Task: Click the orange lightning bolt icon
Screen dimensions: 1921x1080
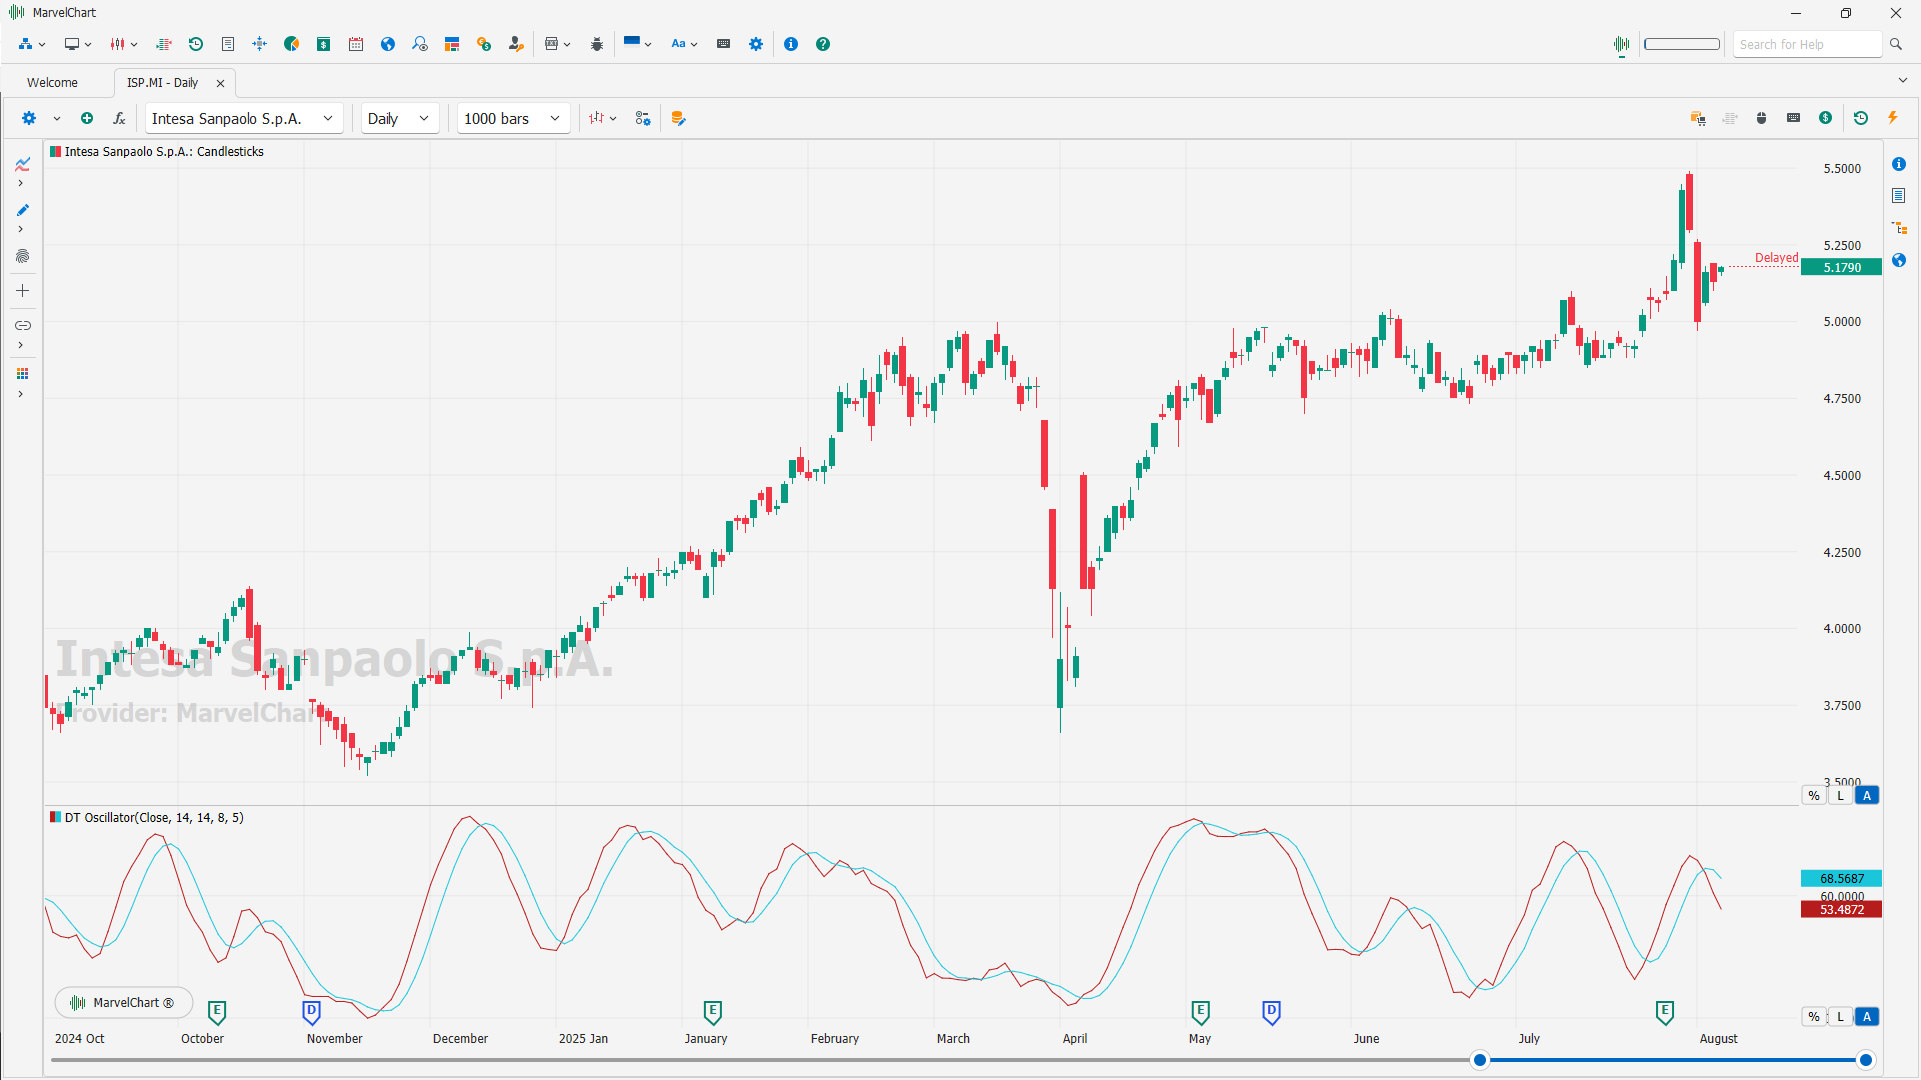Action: (1893, 118)
